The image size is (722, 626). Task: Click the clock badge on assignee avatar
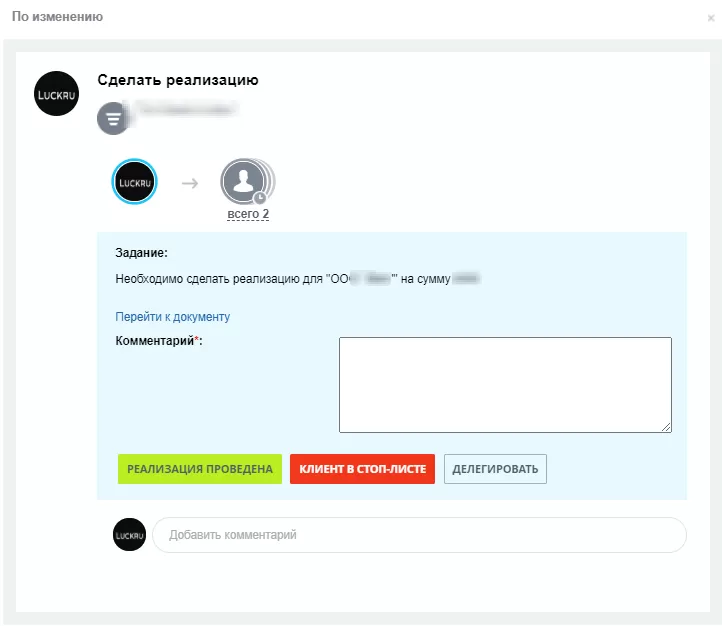click(x=260, y=197)
